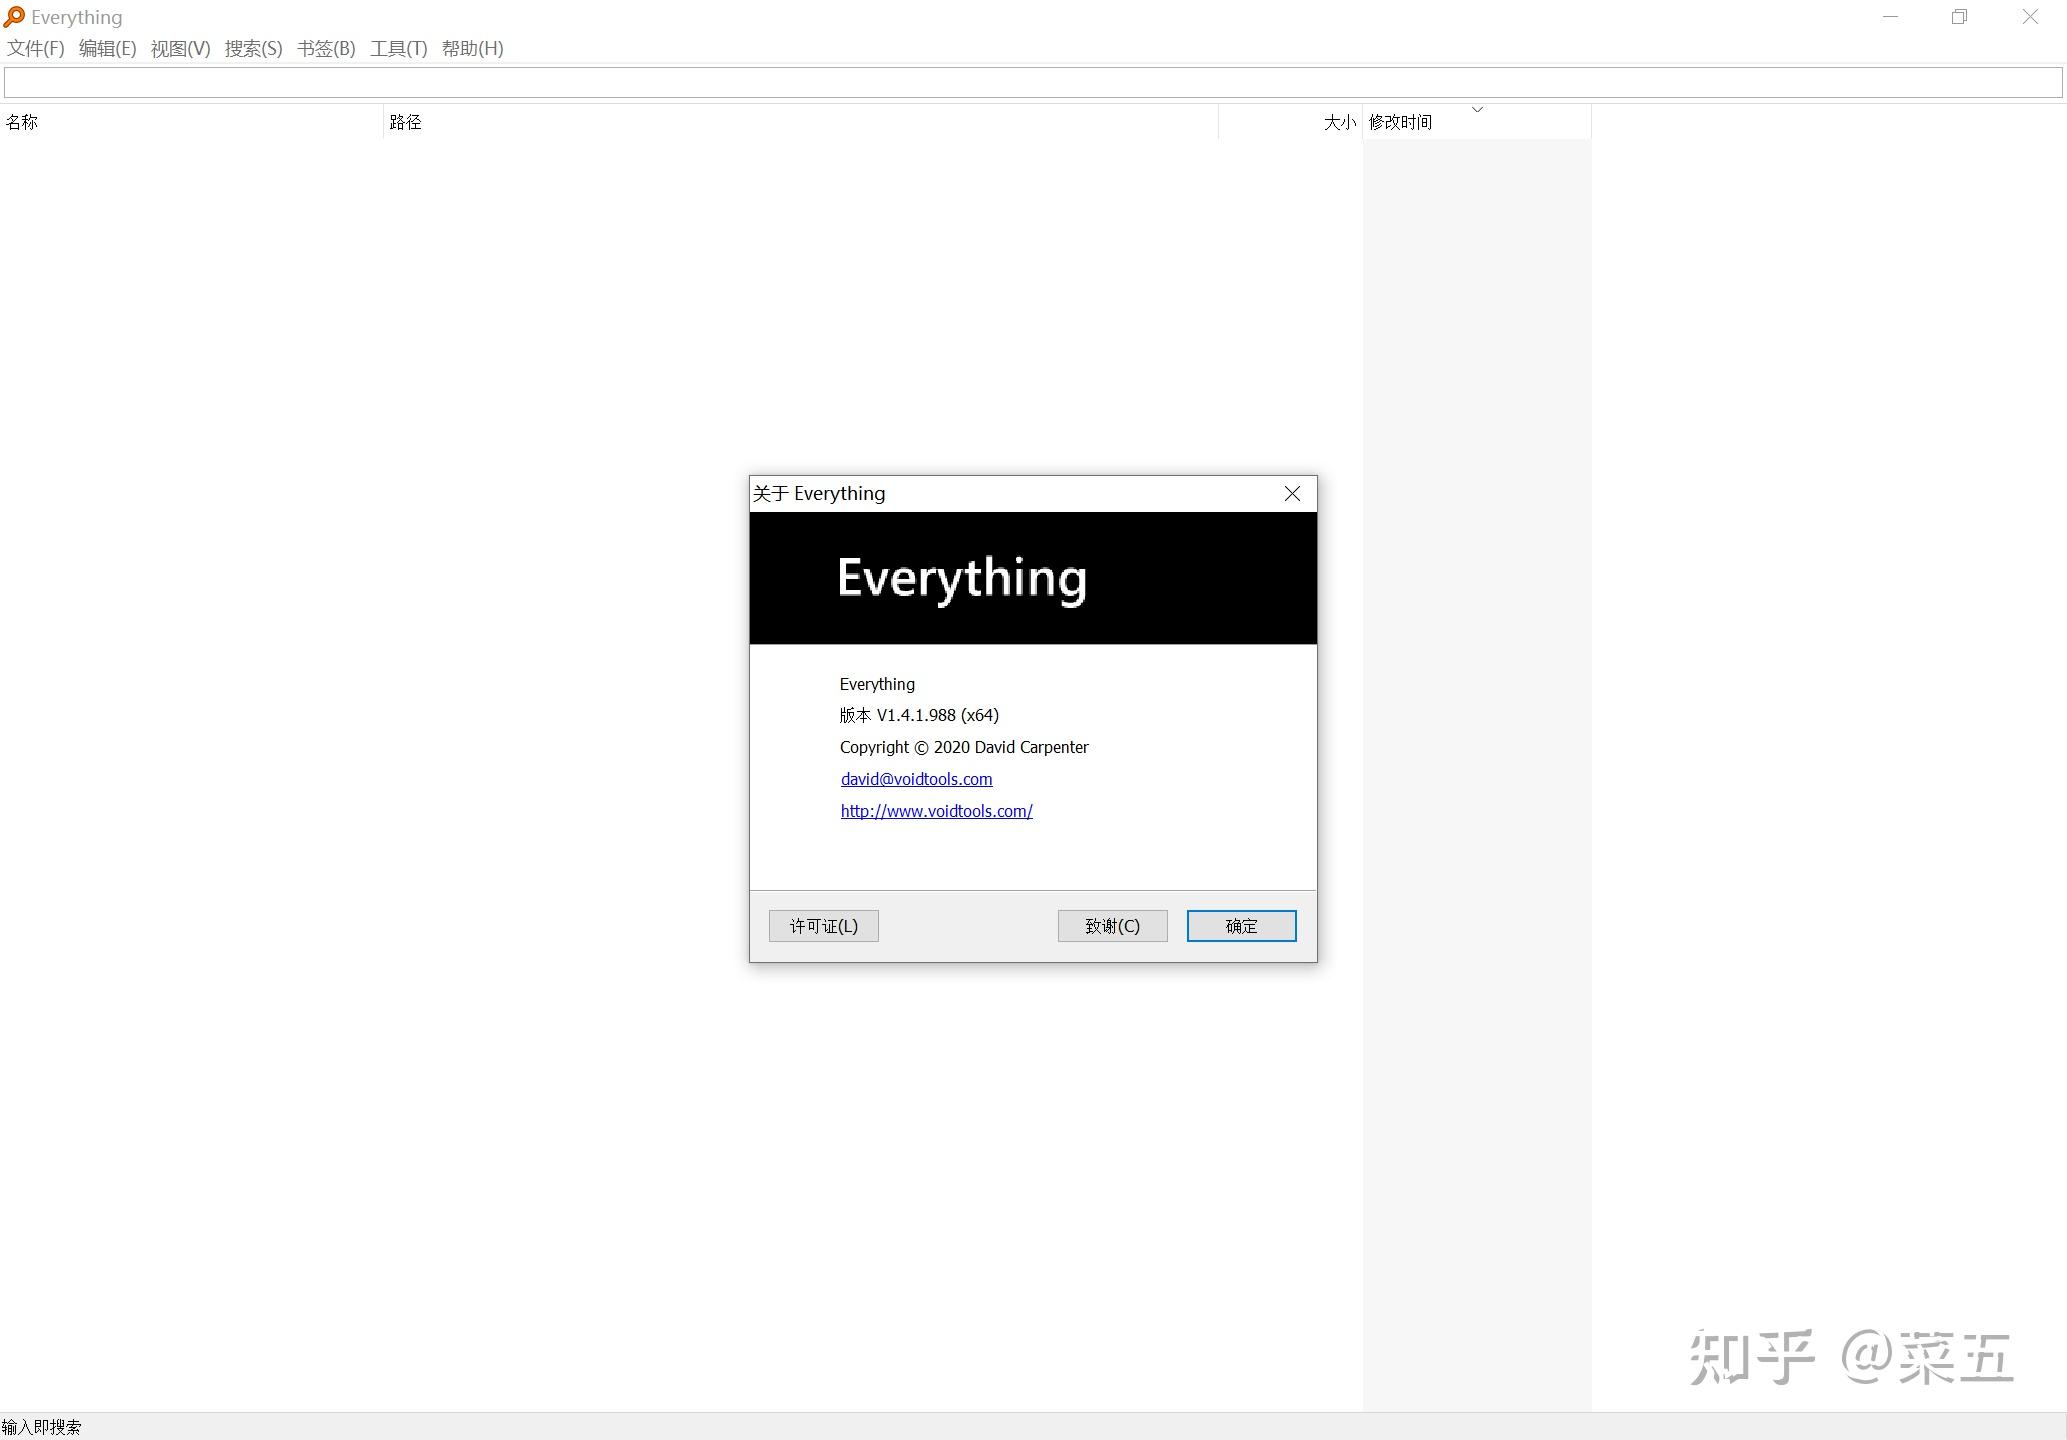
Task: Open the david@voidtools.com email link
Action: coord(916,779)
